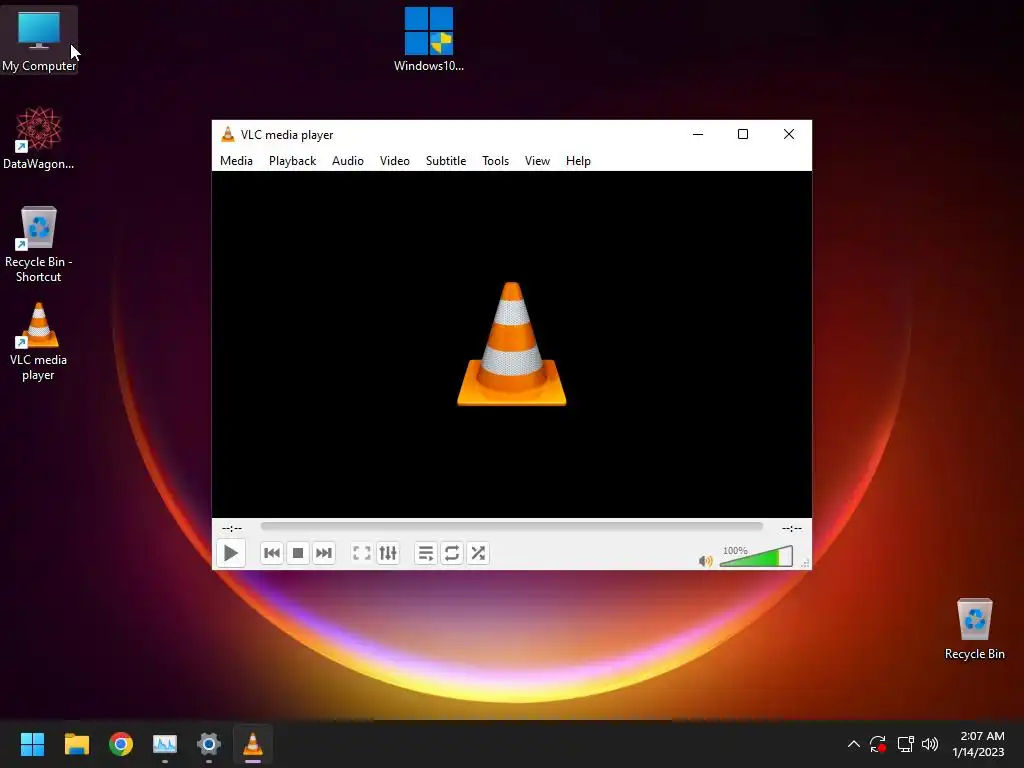Show extended settings equalizer panel
The height and width of the screenshot is (768, 1024).
coord(388,553)
